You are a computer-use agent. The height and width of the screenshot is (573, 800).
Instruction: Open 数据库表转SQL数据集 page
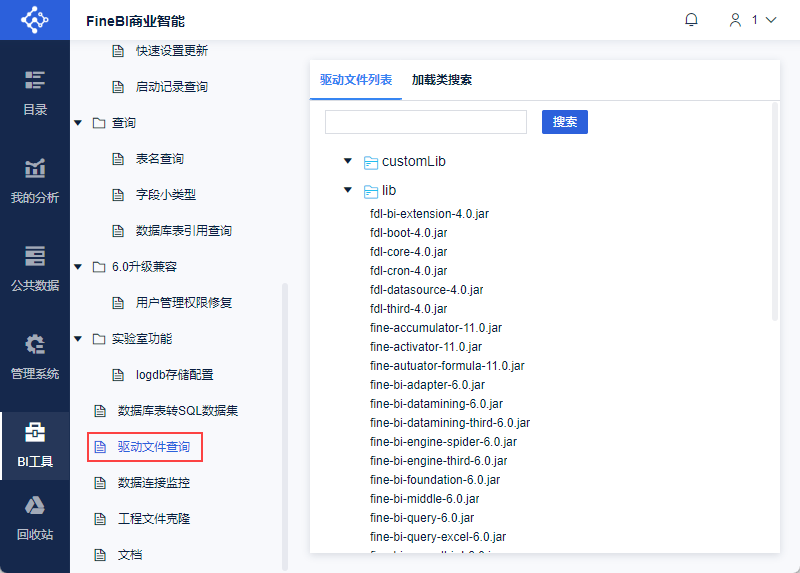click(x=178, y=411)
